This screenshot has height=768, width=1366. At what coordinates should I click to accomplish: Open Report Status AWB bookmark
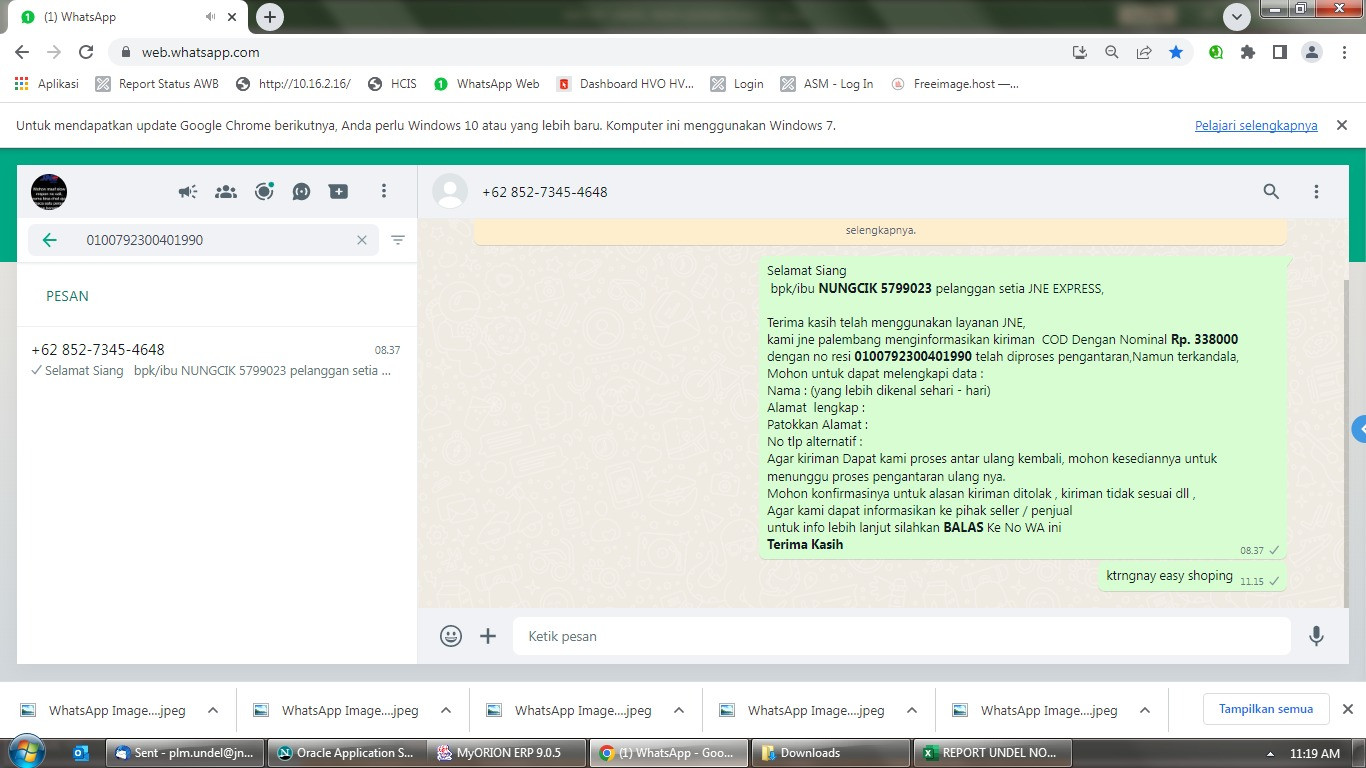pos(157,84)
